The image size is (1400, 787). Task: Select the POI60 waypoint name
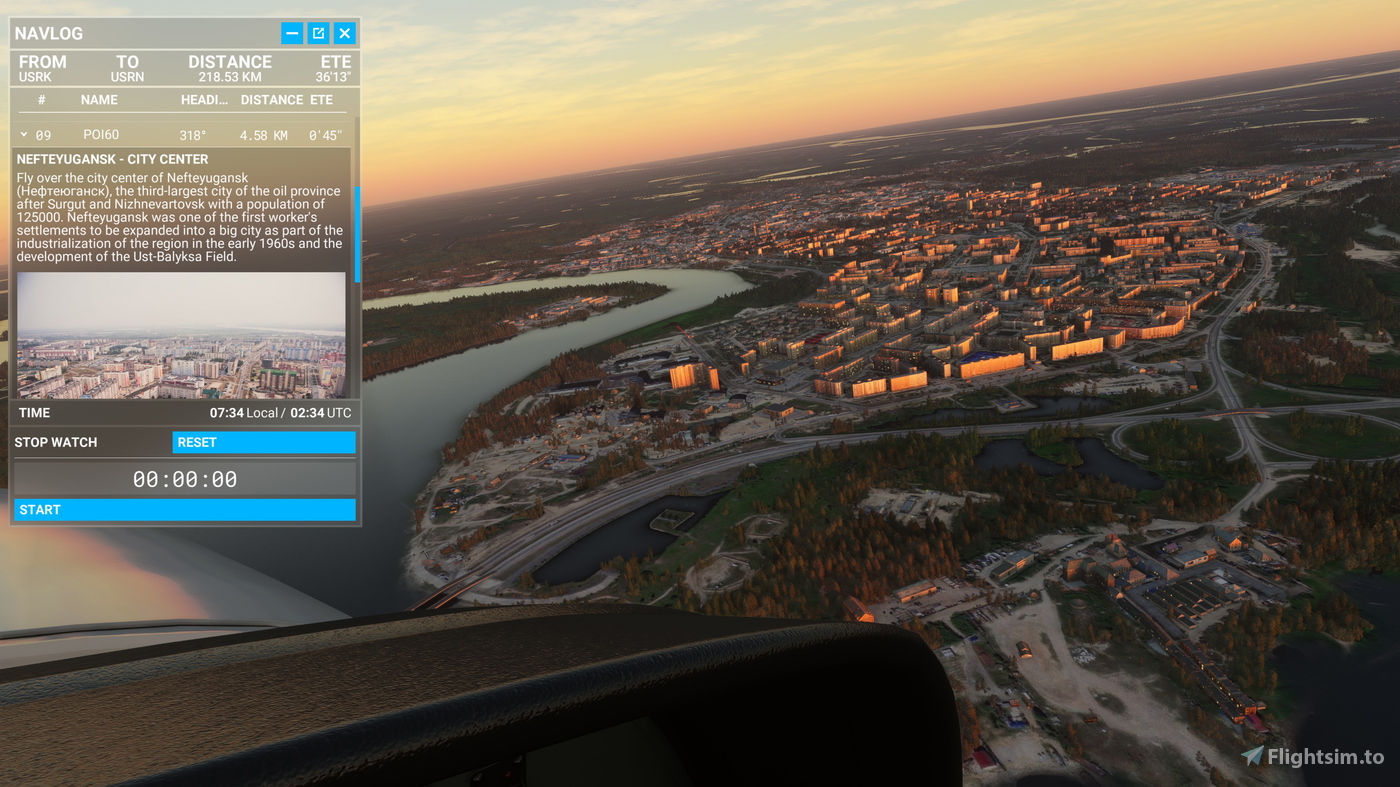click(101, 135)
